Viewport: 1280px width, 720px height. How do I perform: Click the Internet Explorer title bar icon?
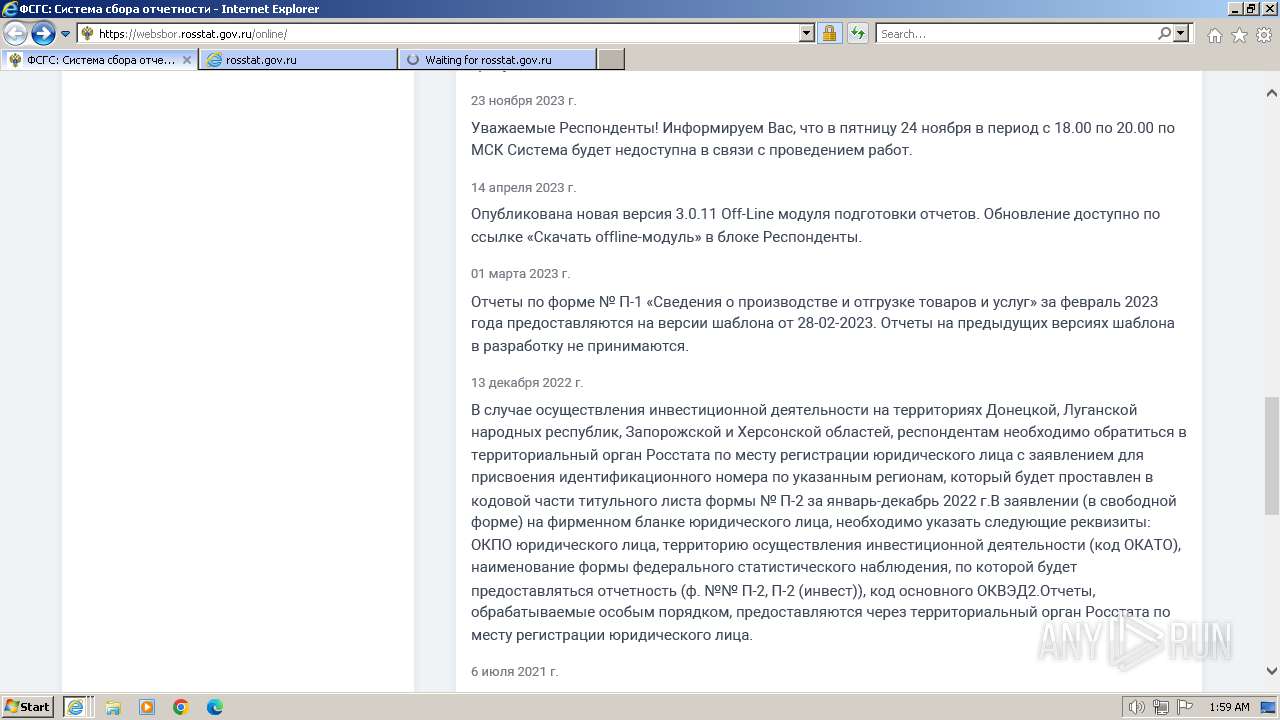9,9
